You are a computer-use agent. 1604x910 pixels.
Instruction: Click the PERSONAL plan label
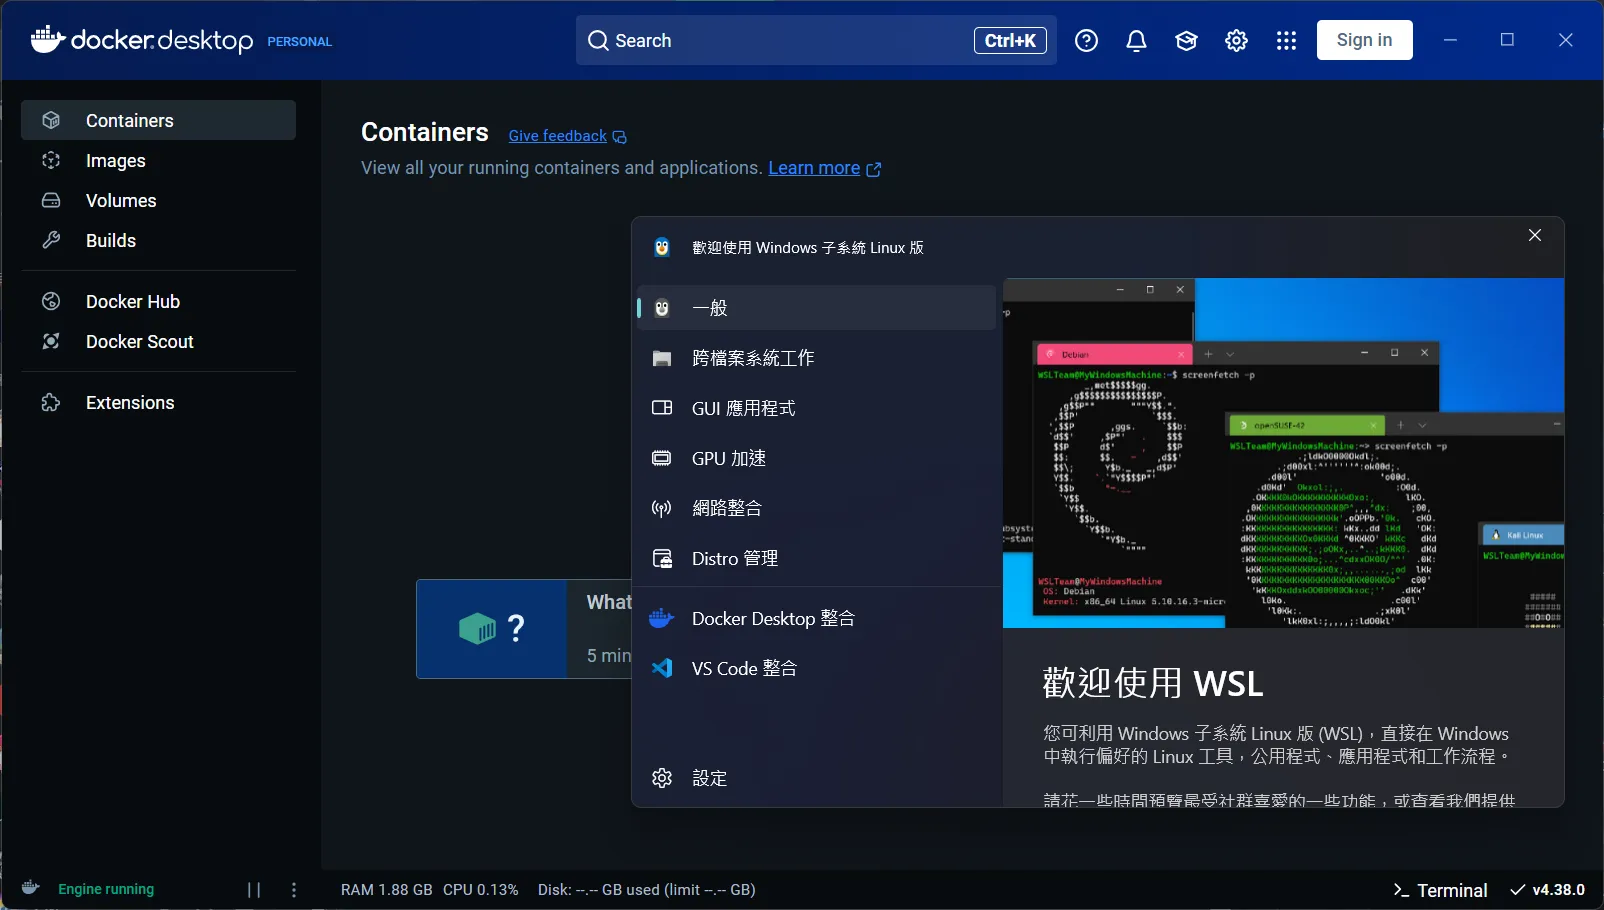pyautogui.click(x=299, y=42)
